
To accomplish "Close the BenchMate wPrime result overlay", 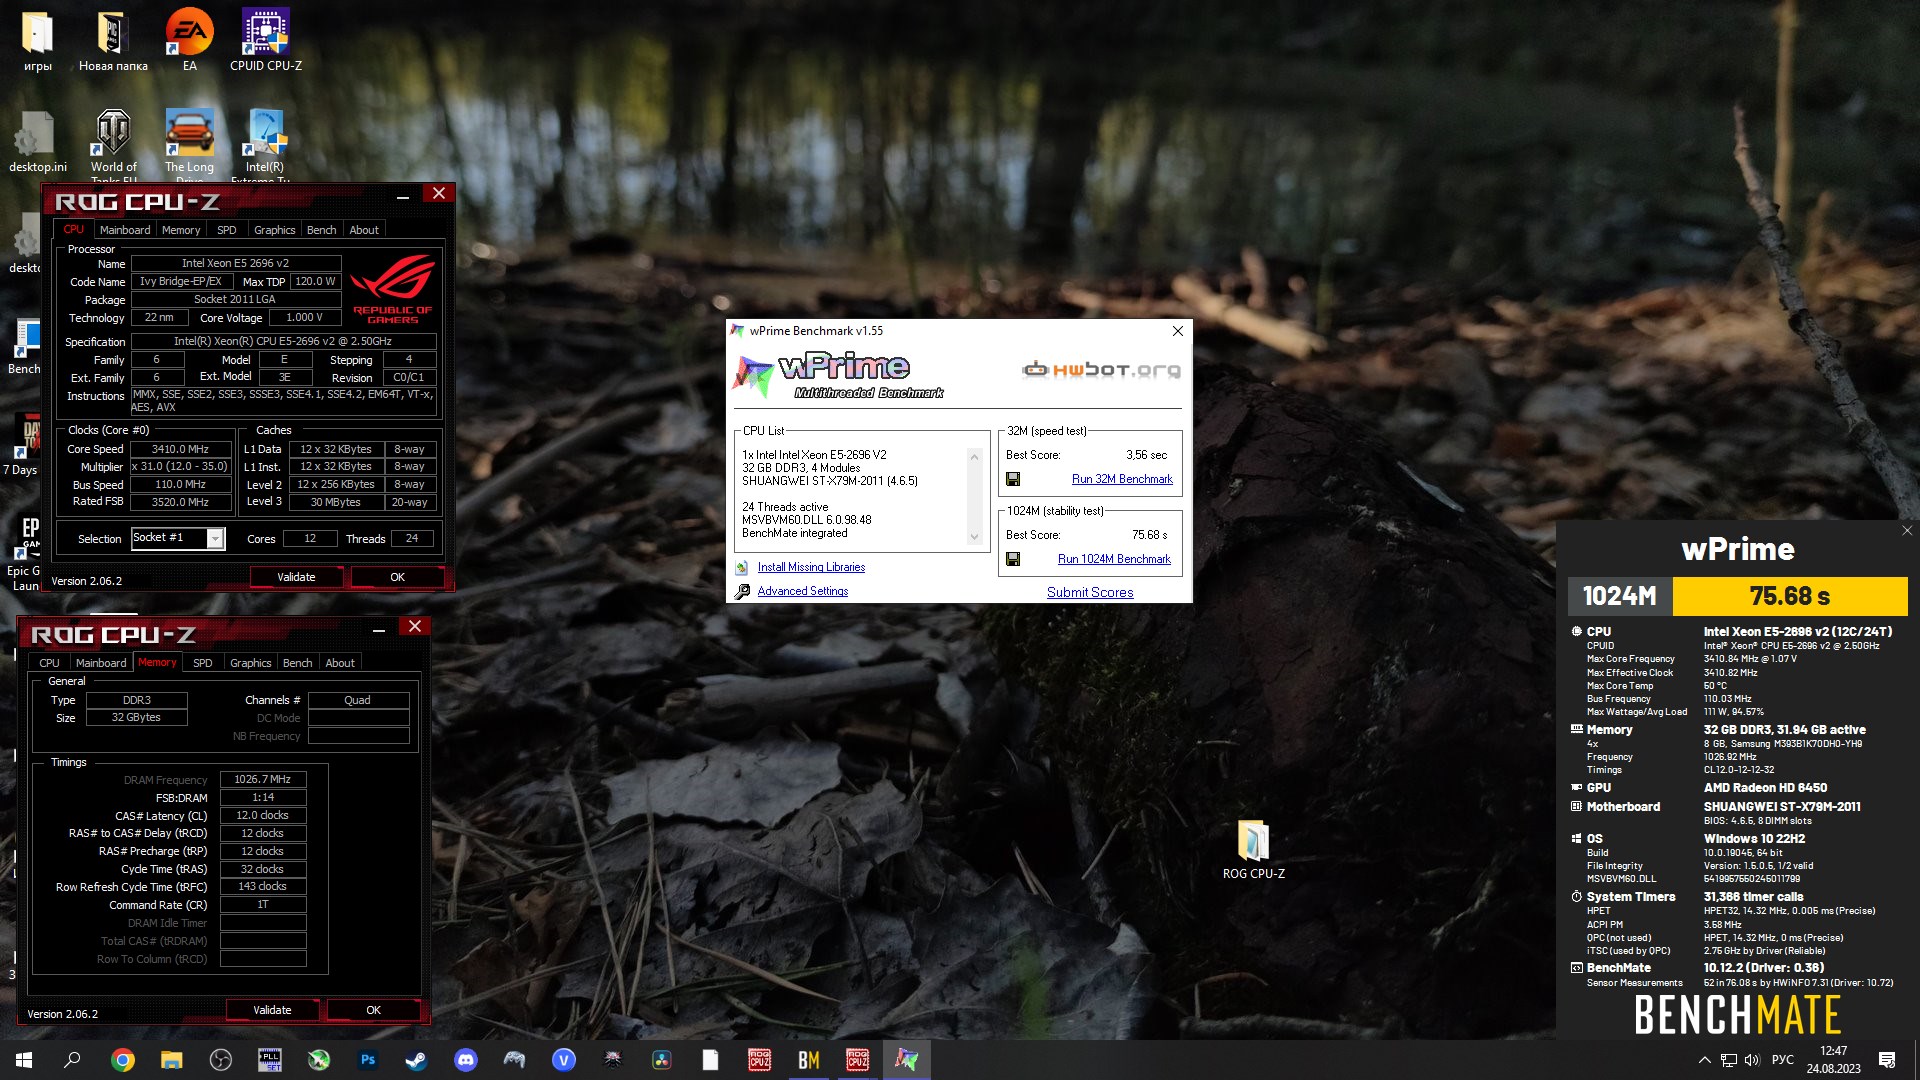I will [1907, 531].
